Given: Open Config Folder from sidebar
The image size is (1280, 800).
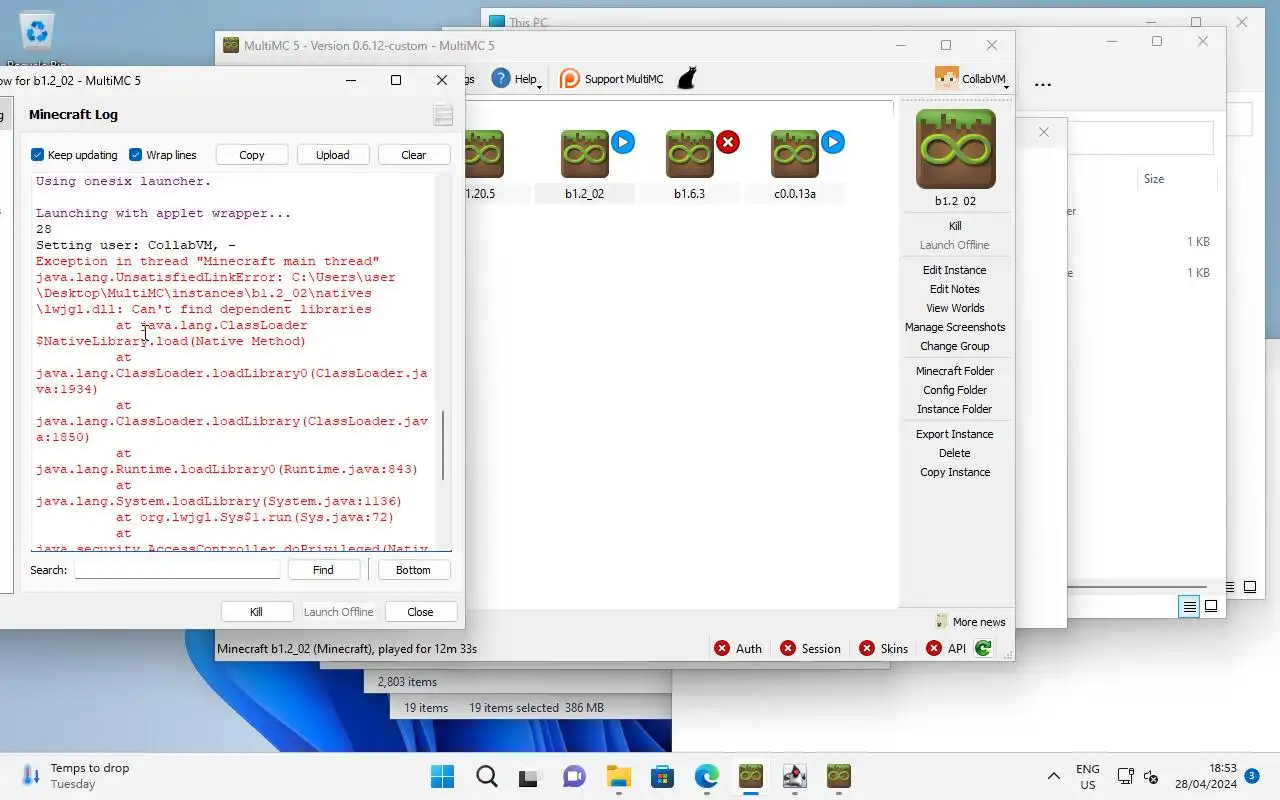Looking at the screenshot, I should 955,390.
